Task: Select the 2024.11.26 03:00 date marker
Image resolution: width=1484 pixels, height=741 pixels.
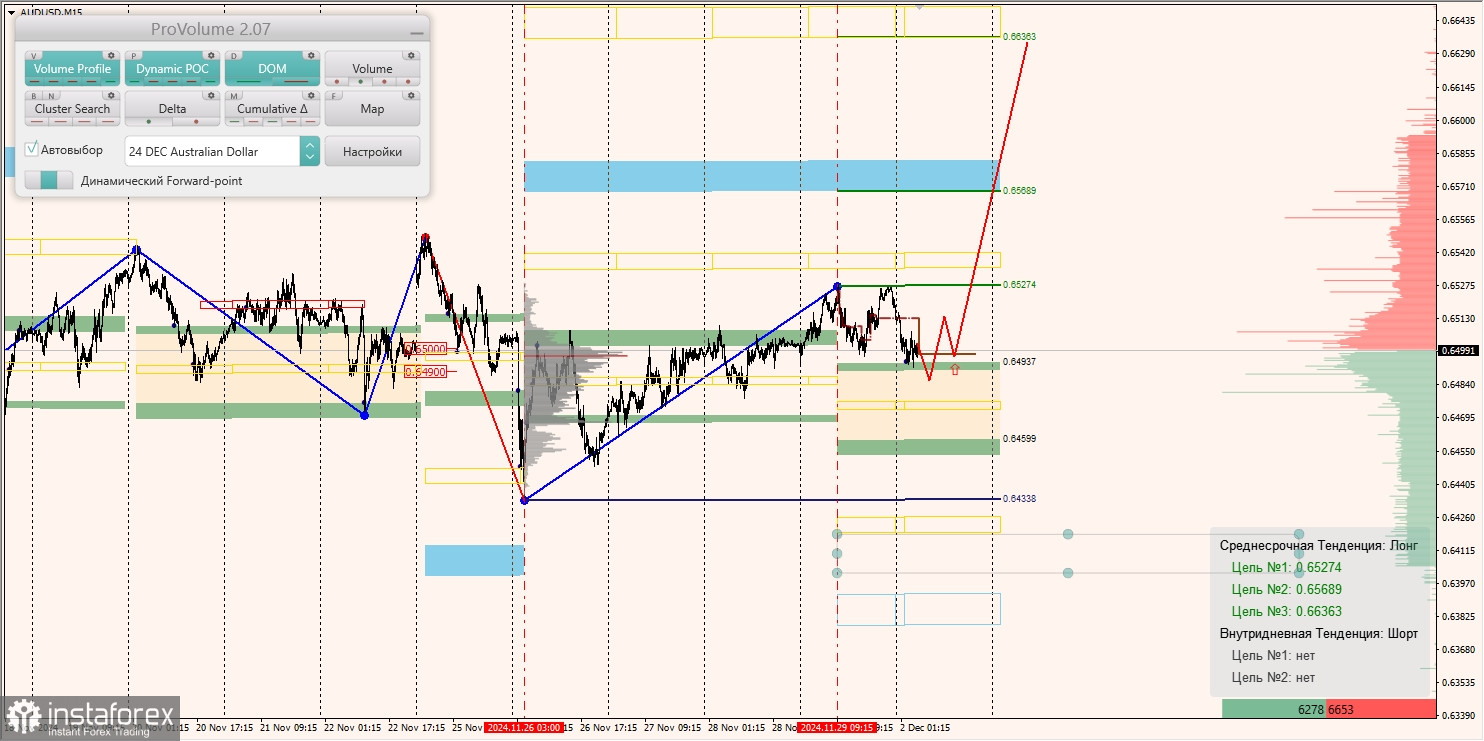Action: coord(523,728)
